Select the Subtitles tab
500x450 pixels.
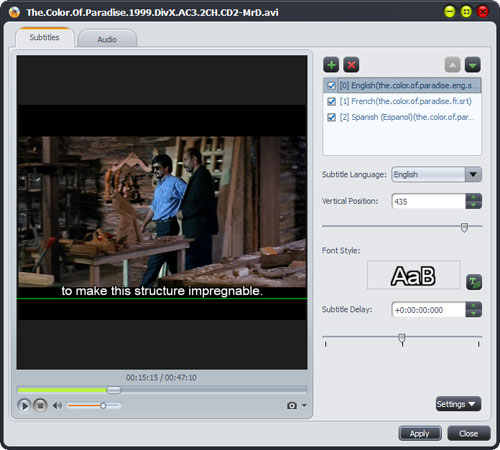44,37
